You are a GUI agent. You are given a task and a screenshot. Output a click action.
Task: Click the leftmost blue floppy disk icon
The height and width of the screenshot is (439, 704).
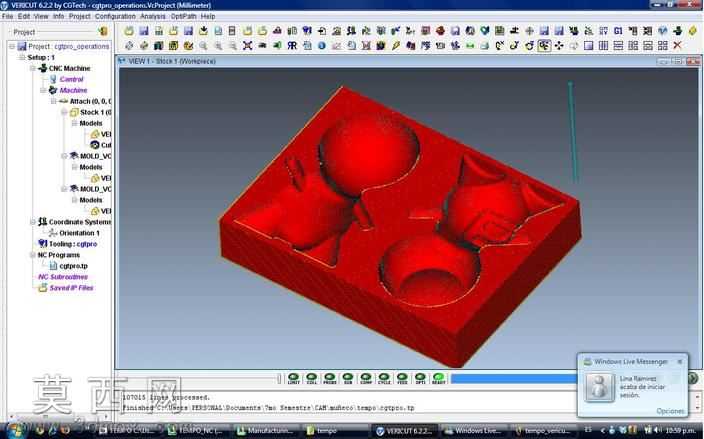[144, 31]
